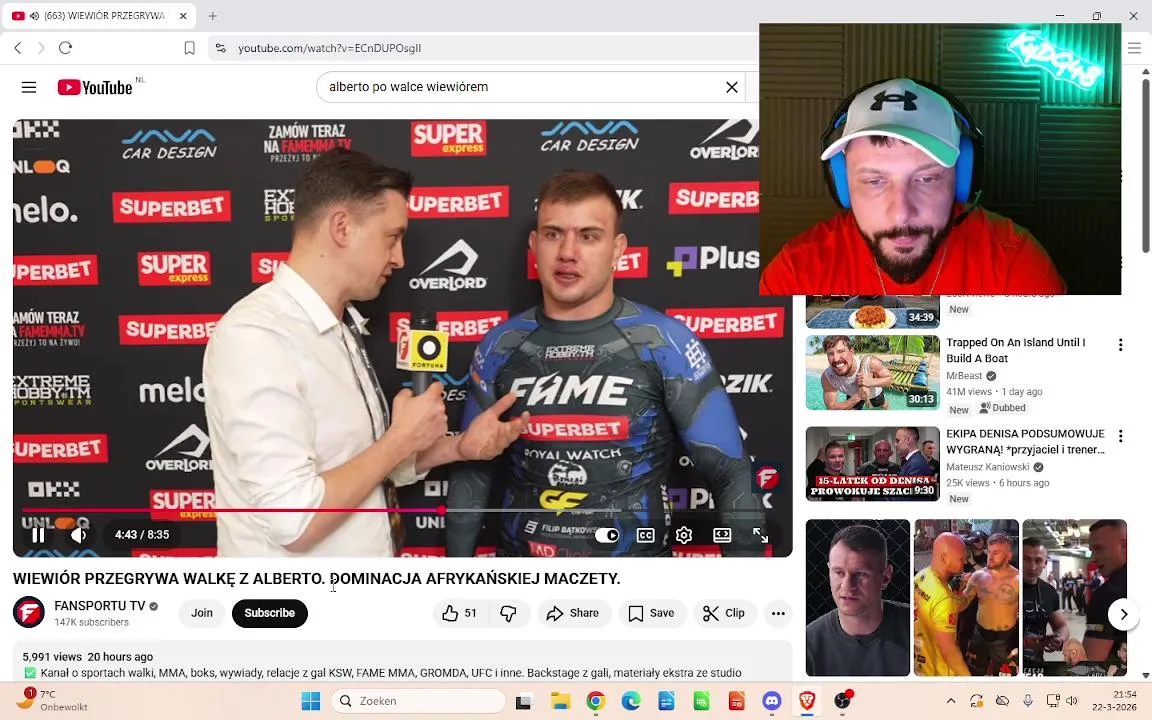Open the MrBeast island boat video thumbnail
The image size is (1152, 720).
pyautogui.click(x=873, y=372)
